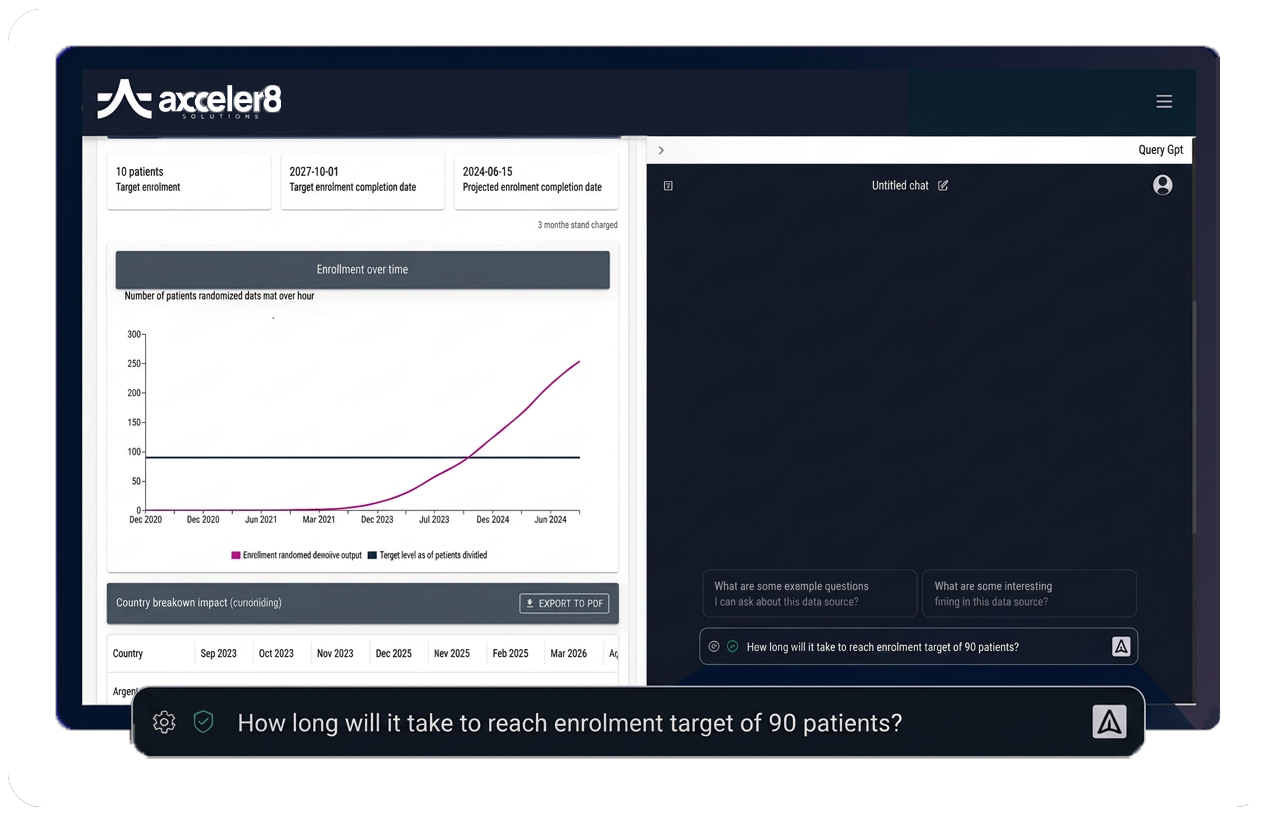
Task: Click the Untitled chat title text
Action: pyautogui.click(x=900, y=186)
